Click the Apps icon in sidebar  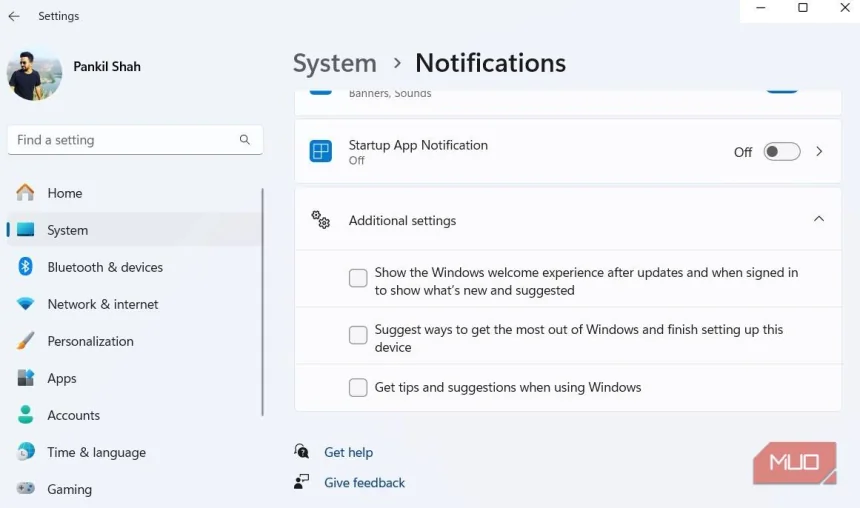[26, 378]
